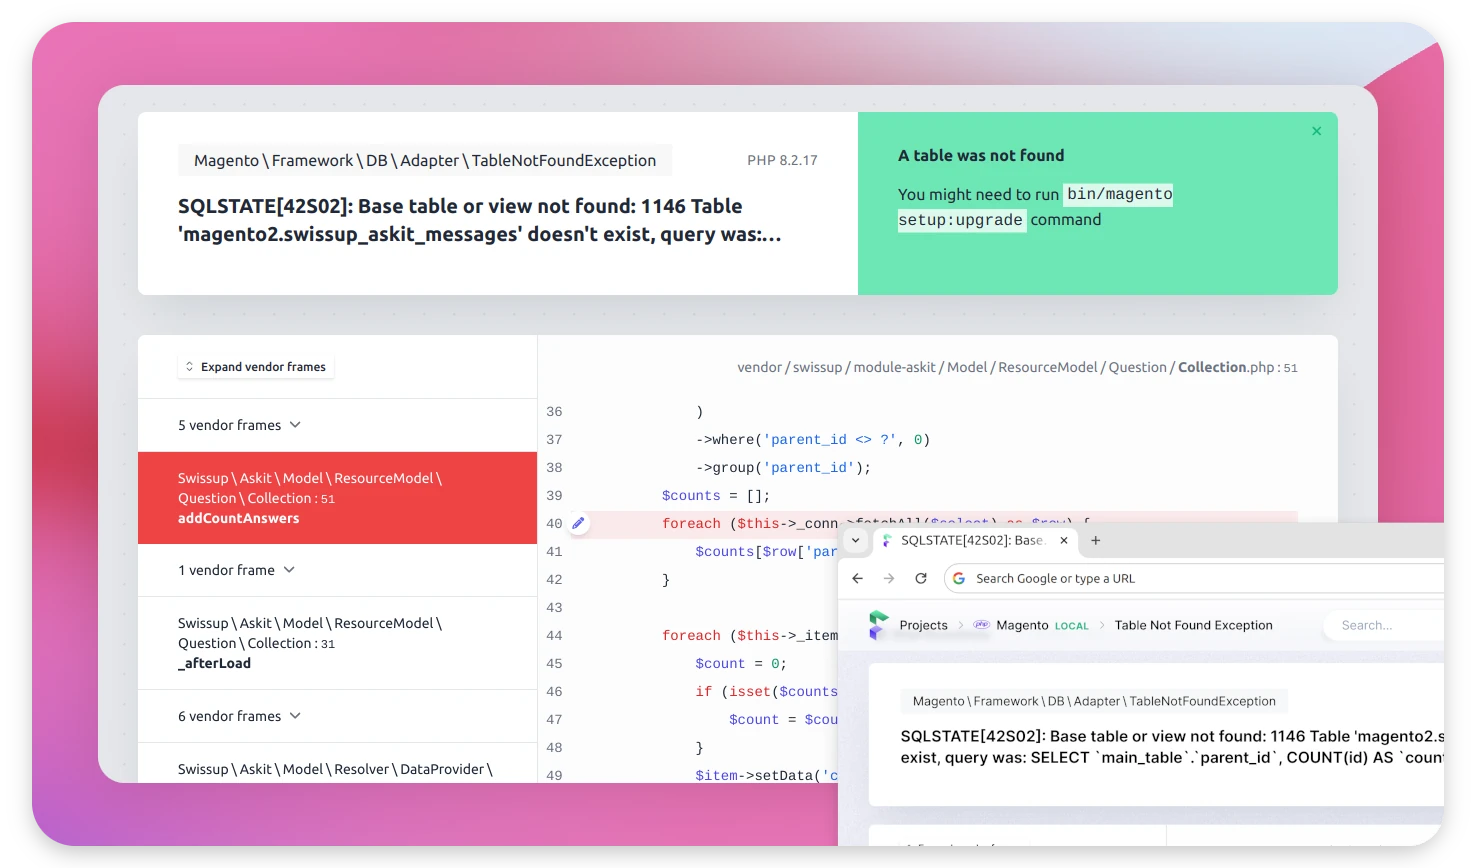Screen dimensions: 1476x868
Task: Close the green 'A table was not found' hint
Action: 1316,131
